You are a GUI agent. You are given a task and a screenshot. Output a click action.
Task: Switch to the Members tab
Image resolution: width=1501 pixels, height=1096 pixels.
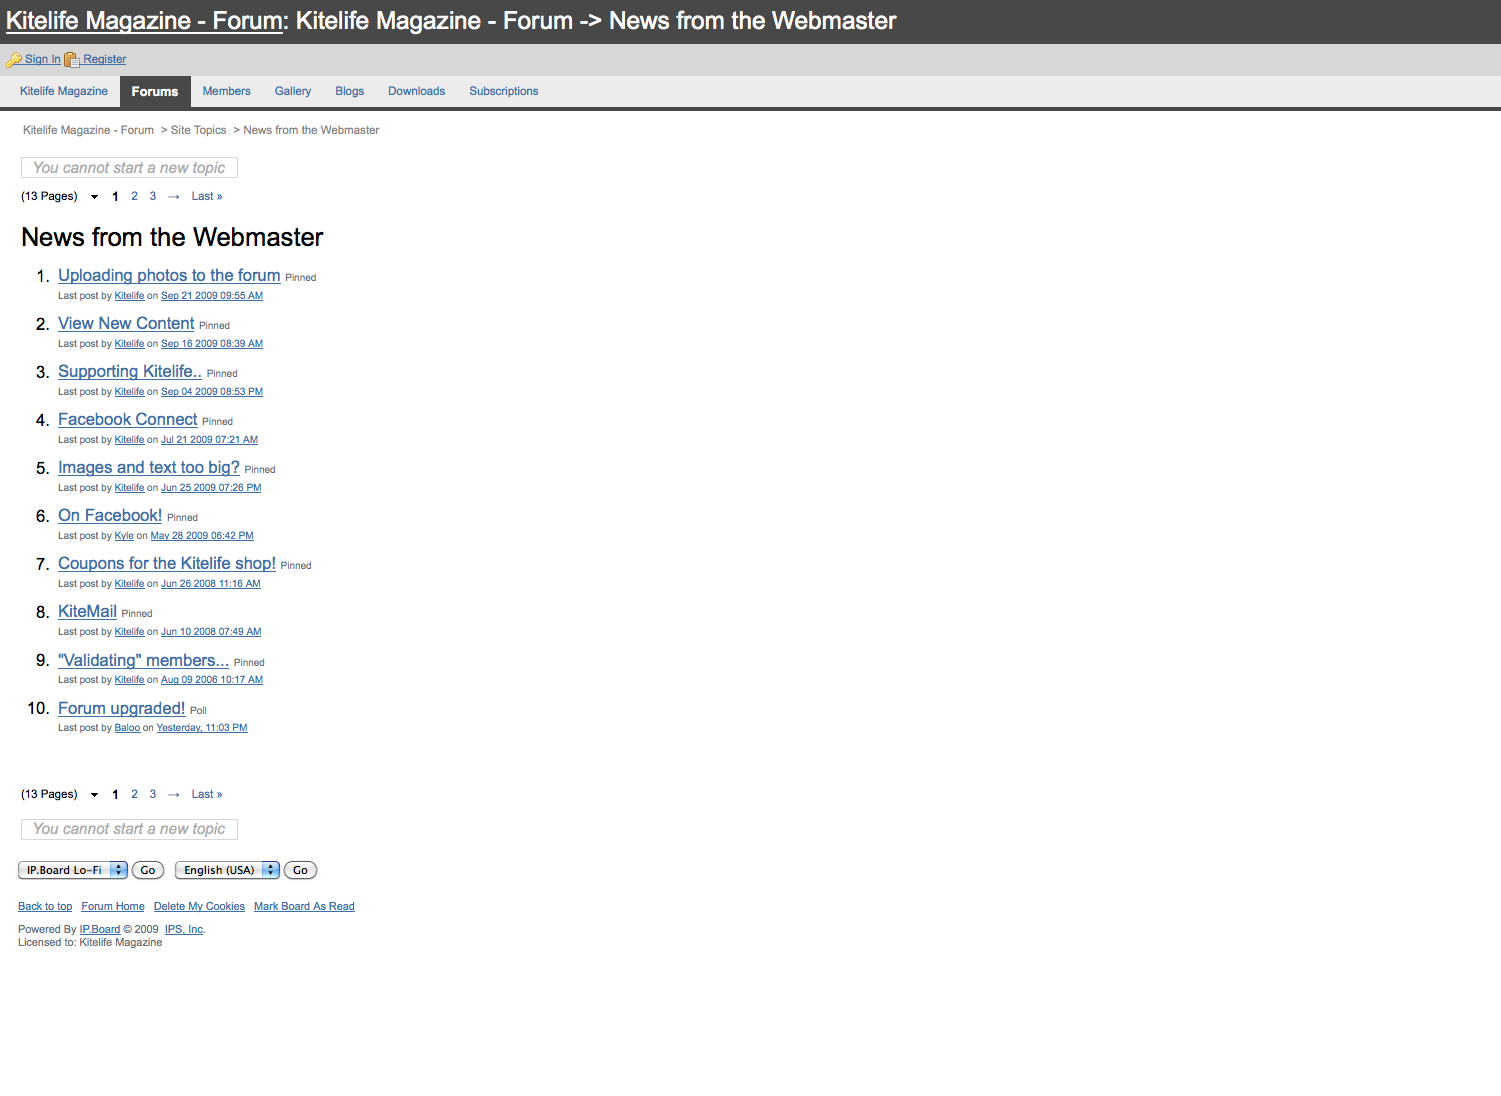[226, 91]
